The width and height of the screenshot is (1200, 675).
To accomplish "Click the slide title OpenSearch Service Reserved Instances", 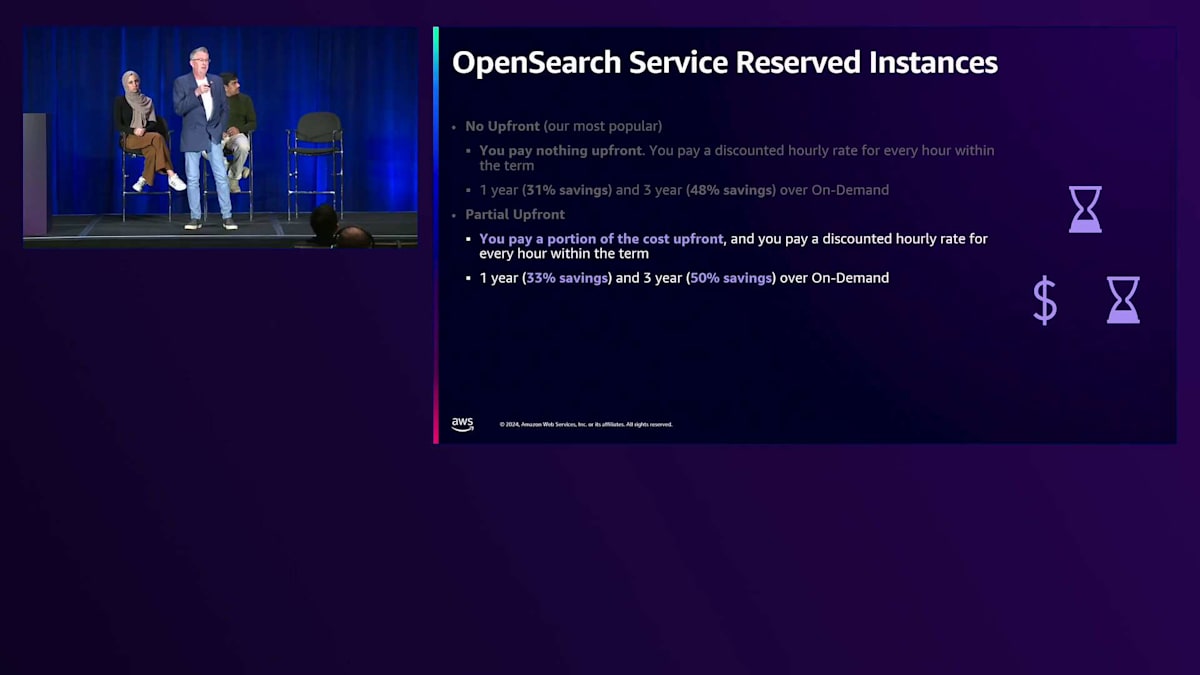I will 725,62.
